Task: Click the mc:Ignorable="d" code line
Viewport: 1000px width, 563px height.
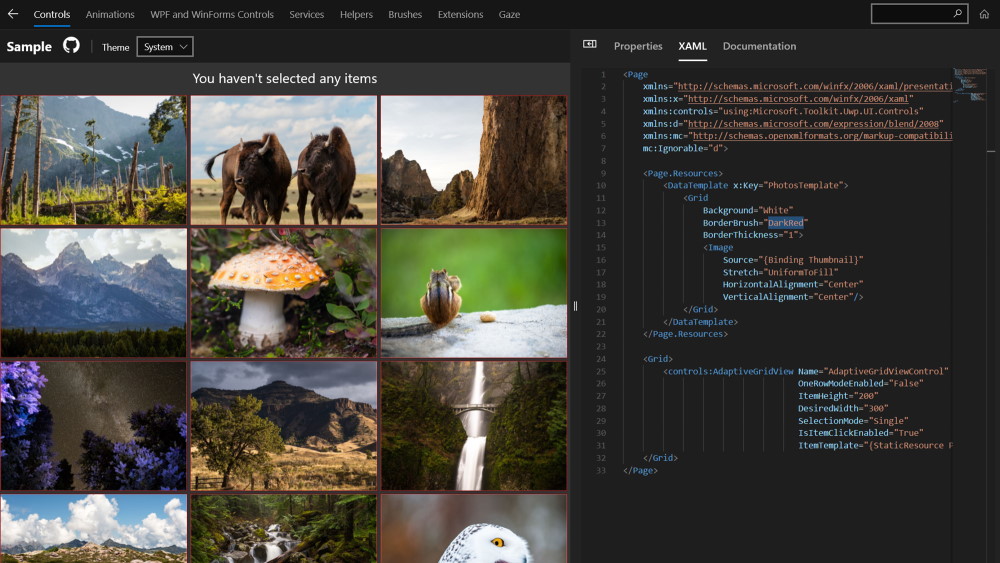Action: coord(685,149)
